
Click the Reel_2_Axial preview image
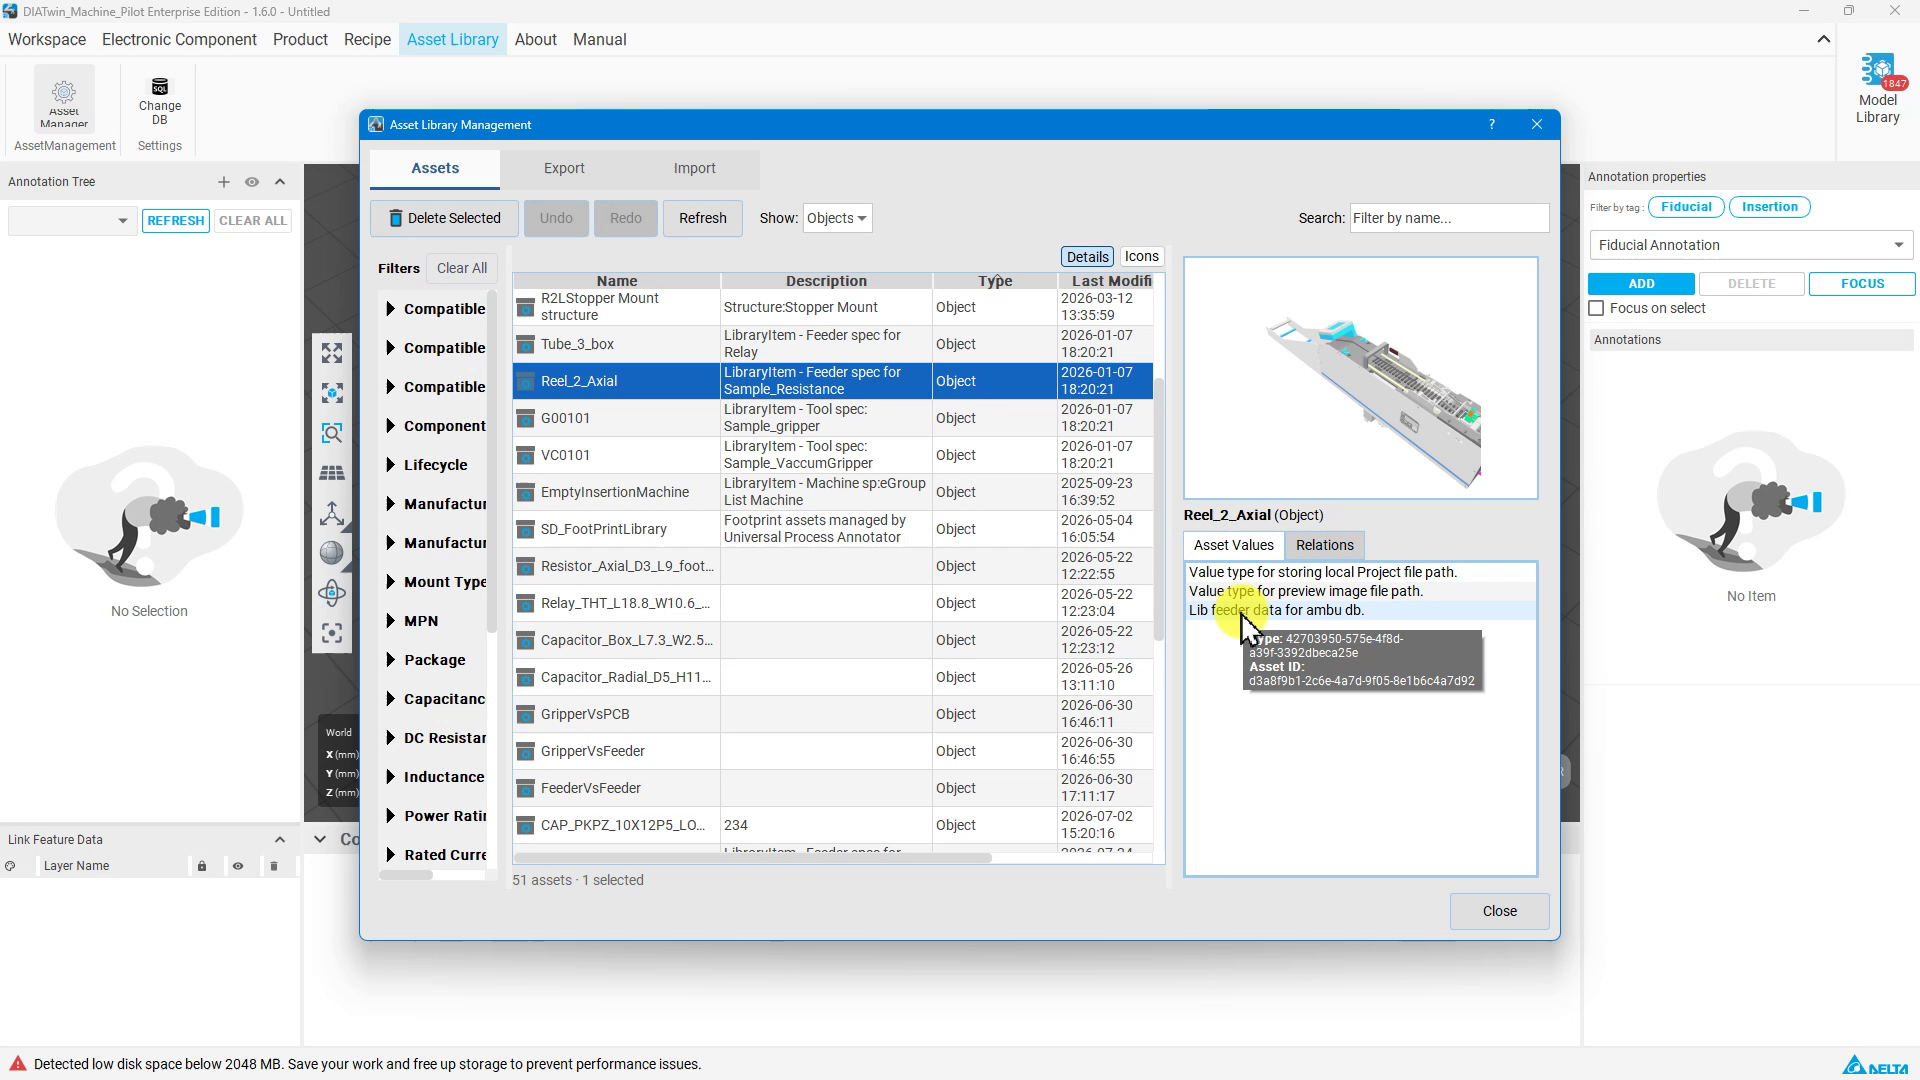point(1360,378)
